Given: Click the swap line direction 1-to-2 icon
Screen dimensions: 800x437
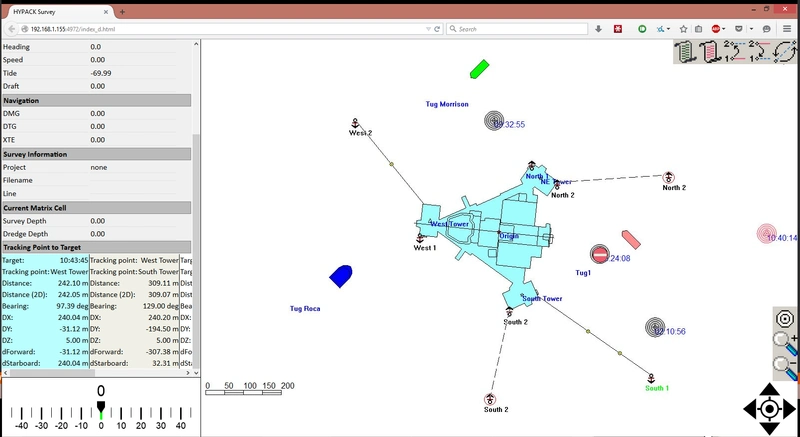Looking at the screenshot, I should coord(735,52).
